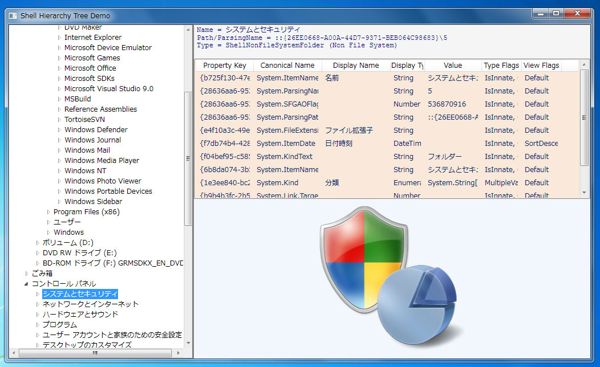Click the Type Flags column header
600x367 pixels.
[501, 65]
